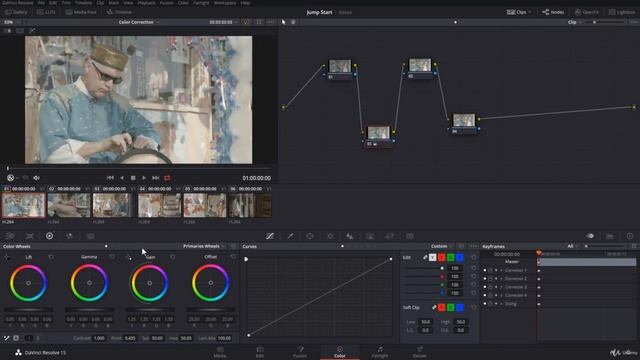Select the hand pan tool in node editor
Screen dimensions: 640x360
click(x=293, y=22)
